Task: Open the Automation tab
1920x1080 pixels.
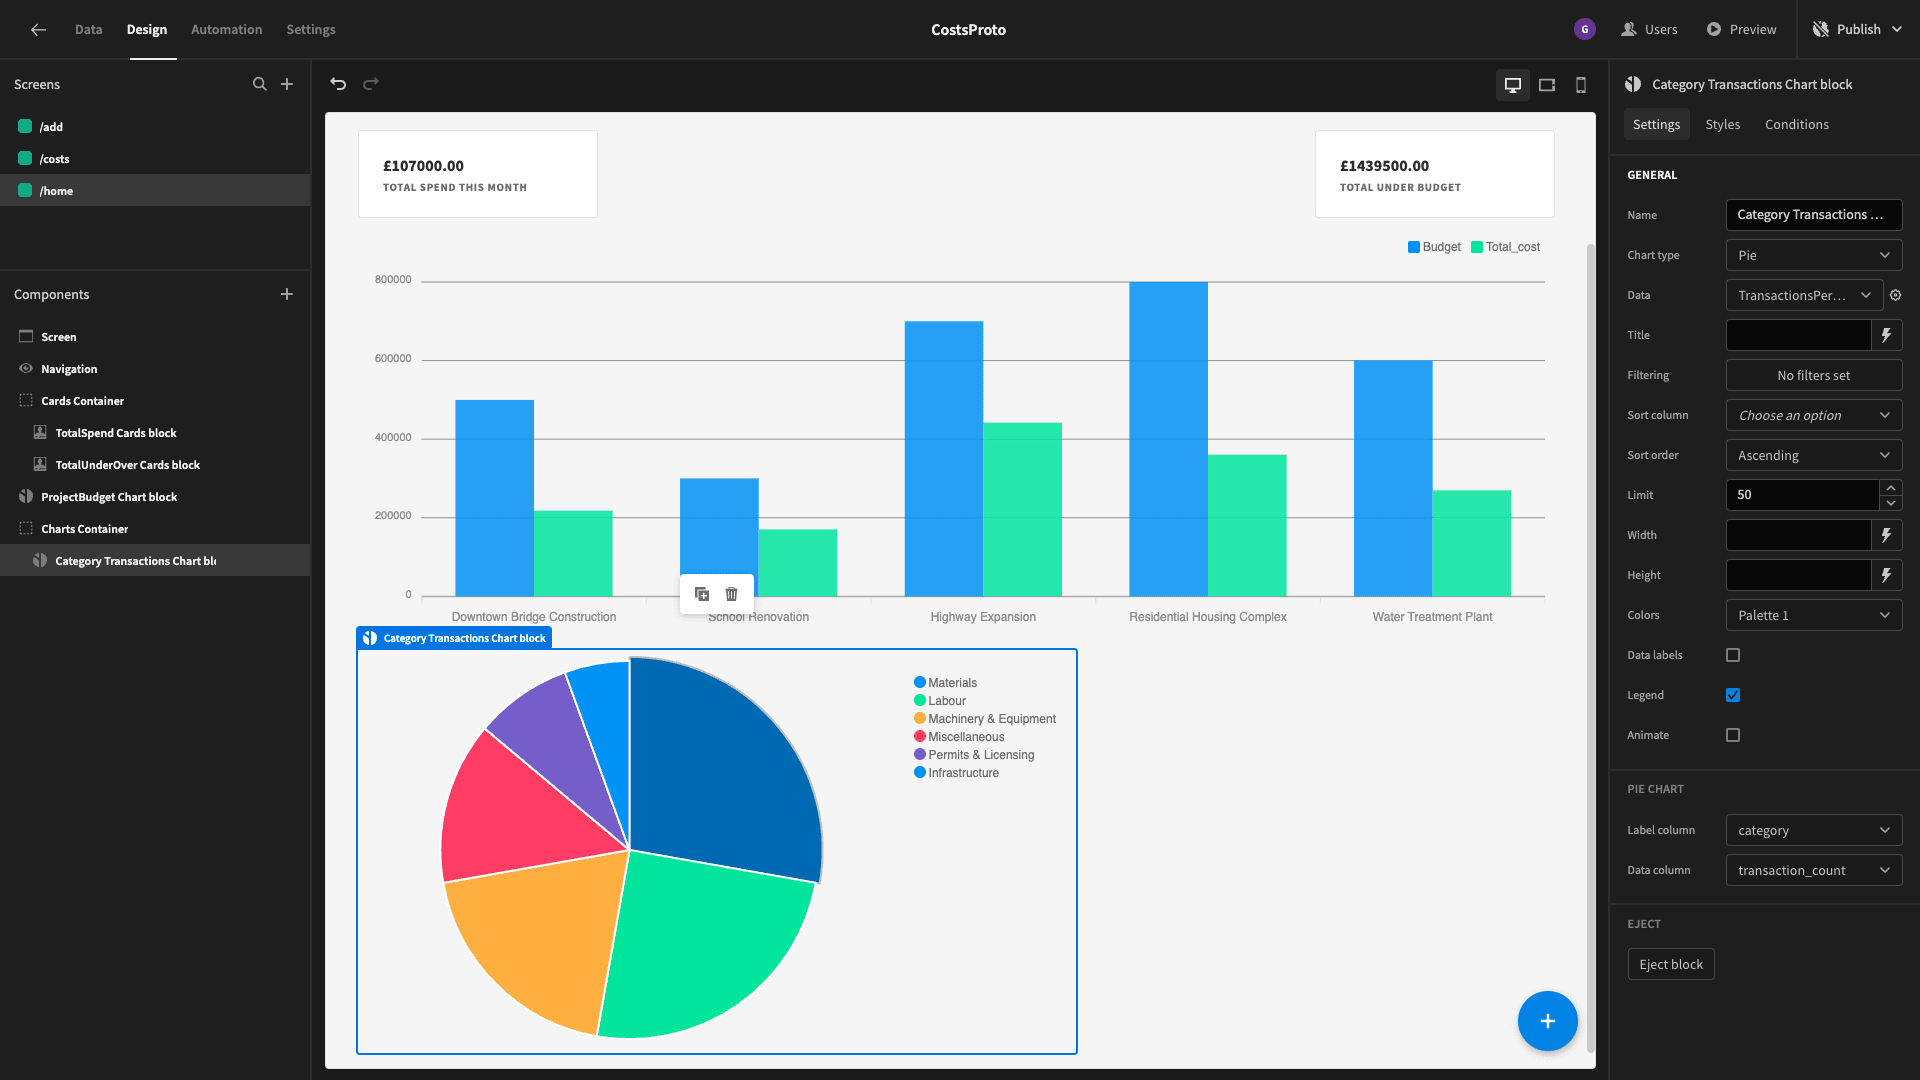Action: [x=227, y=30]
